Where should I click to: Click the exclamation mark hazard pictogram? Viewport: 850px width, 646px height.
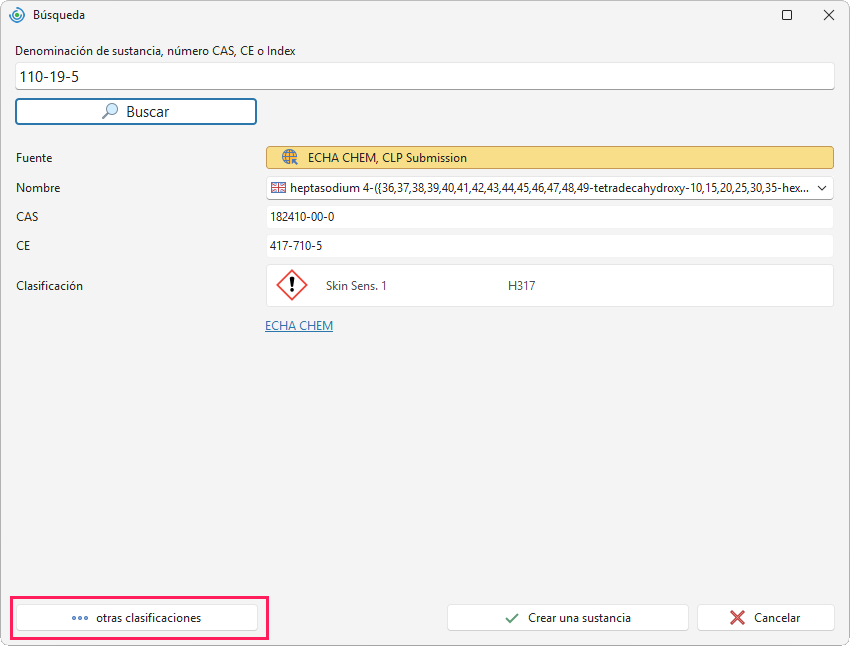(292, 285)
